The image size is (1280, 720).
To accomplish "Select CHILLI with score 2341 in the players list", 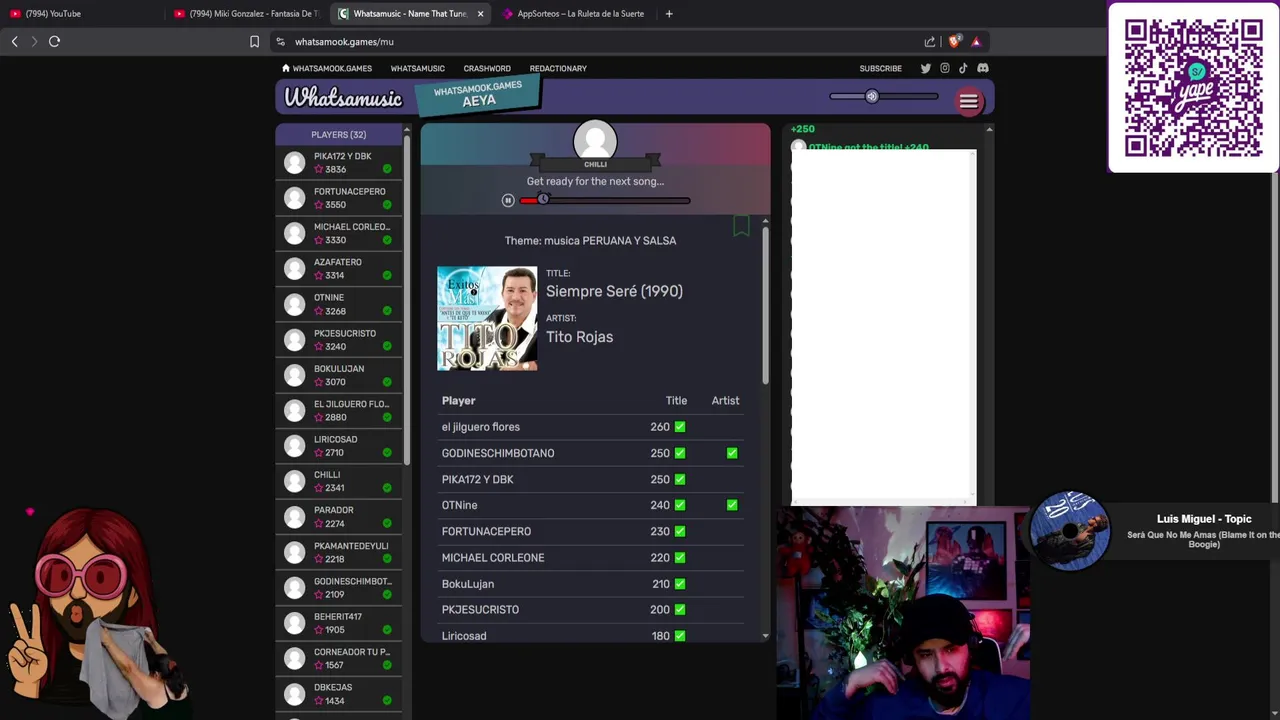I will 338,481.
